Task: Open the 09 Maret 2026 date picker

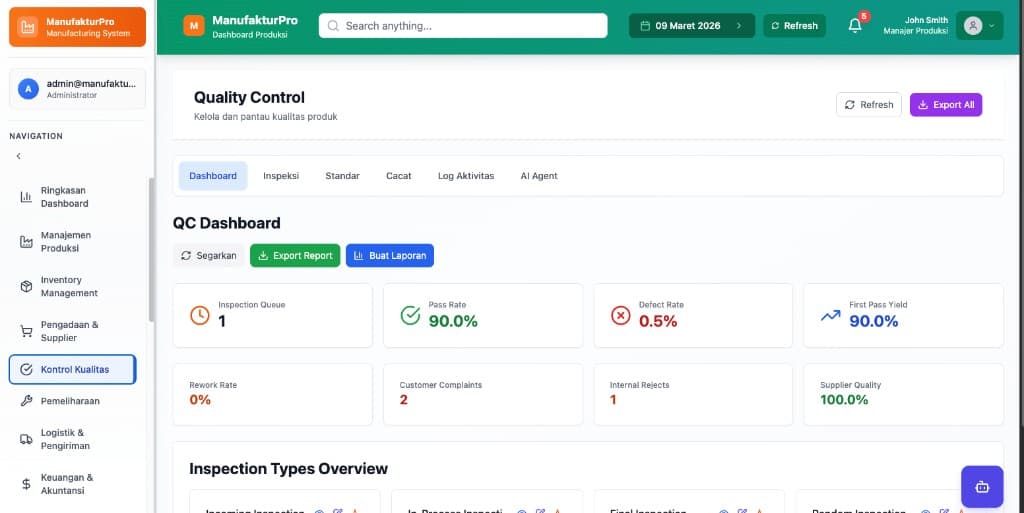Action: point(691,26)
